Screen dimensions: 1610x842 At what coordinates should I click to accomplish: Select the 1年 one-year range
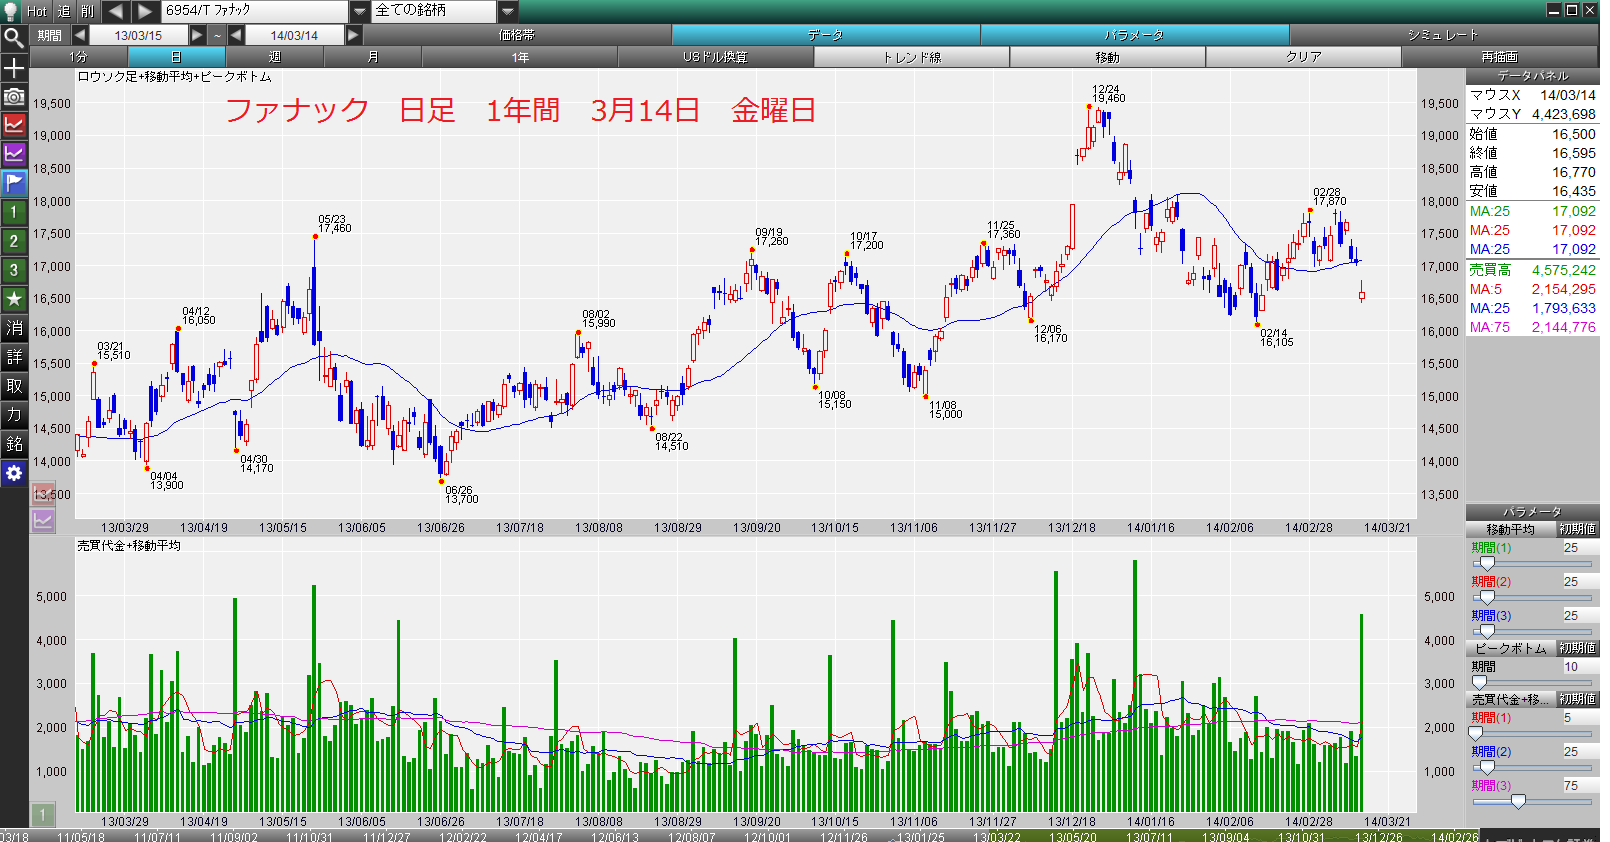point(520,57)
